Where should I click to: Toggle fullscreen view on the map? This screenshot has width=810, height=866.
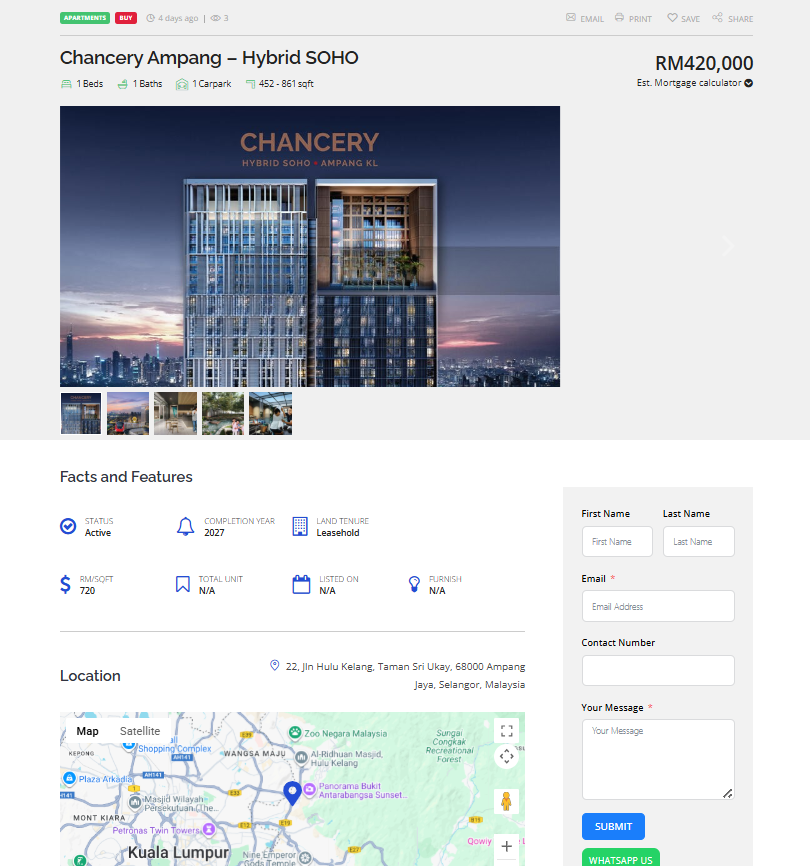506,730
